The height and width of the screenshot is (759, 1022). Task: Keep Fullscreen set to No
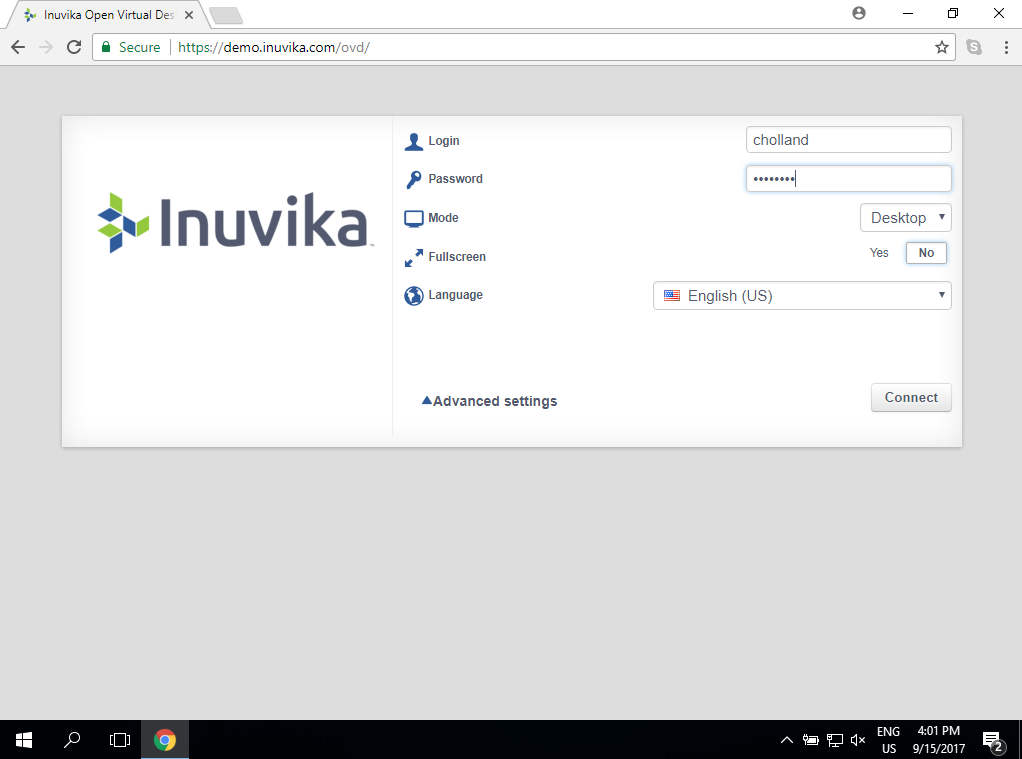[x=925, y=252]
